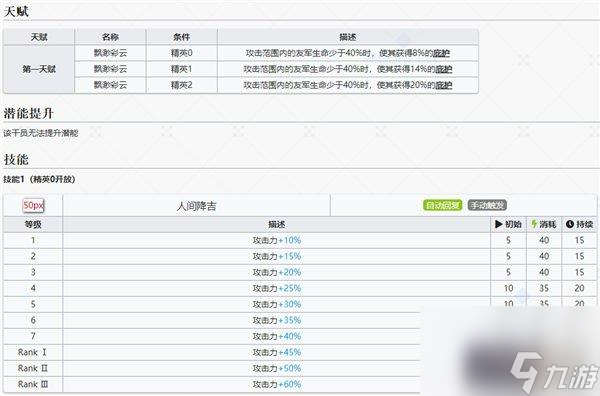Click the 攻击力+60% description
The width and height of the screenshot is (600, 396).
click(276, 385)
